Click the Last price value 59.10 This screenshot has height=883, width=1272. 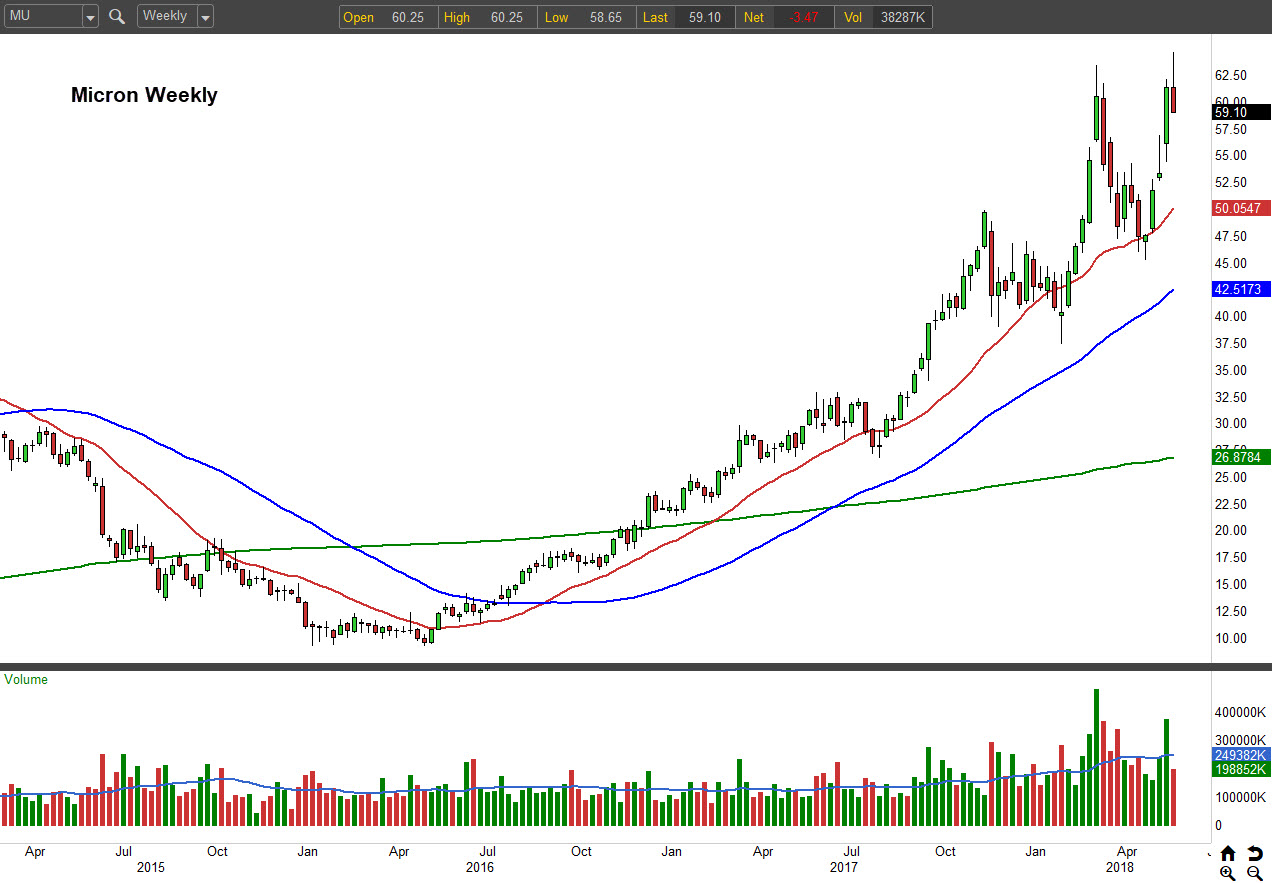[706, 17]
